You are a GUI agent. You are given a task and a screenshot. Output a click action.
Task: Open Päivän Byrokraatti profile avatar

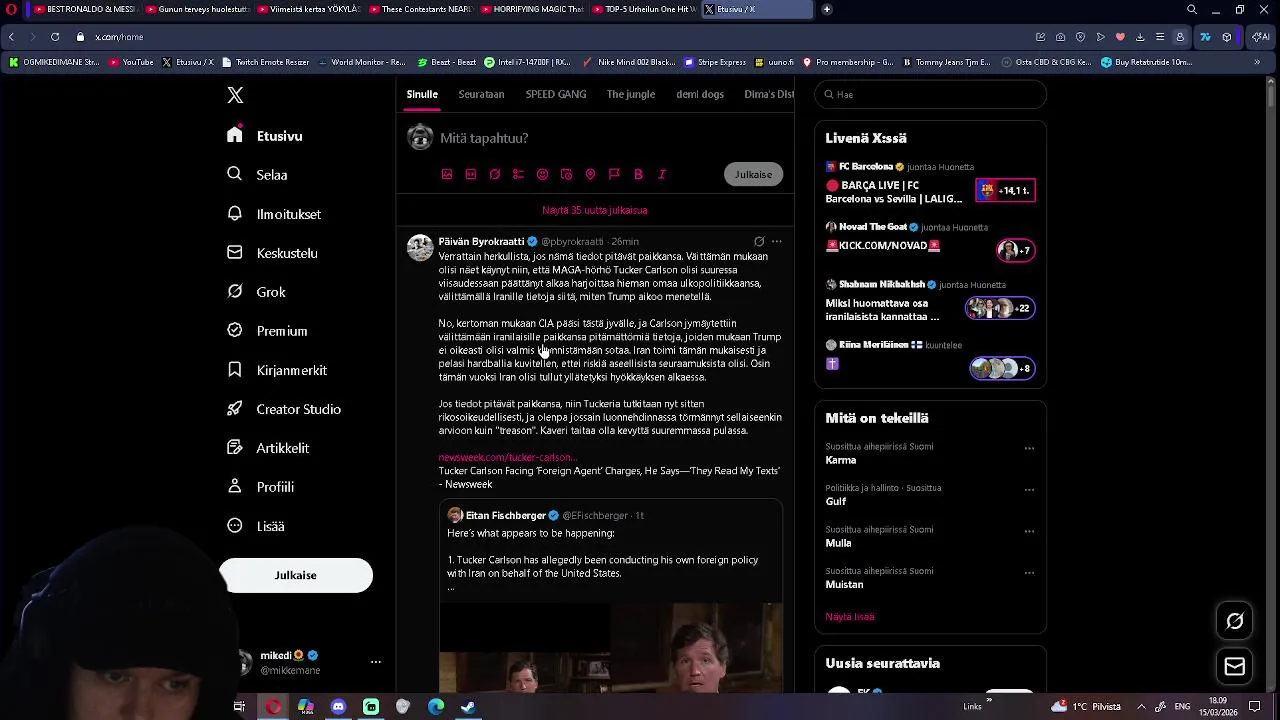tap(420, 247)
